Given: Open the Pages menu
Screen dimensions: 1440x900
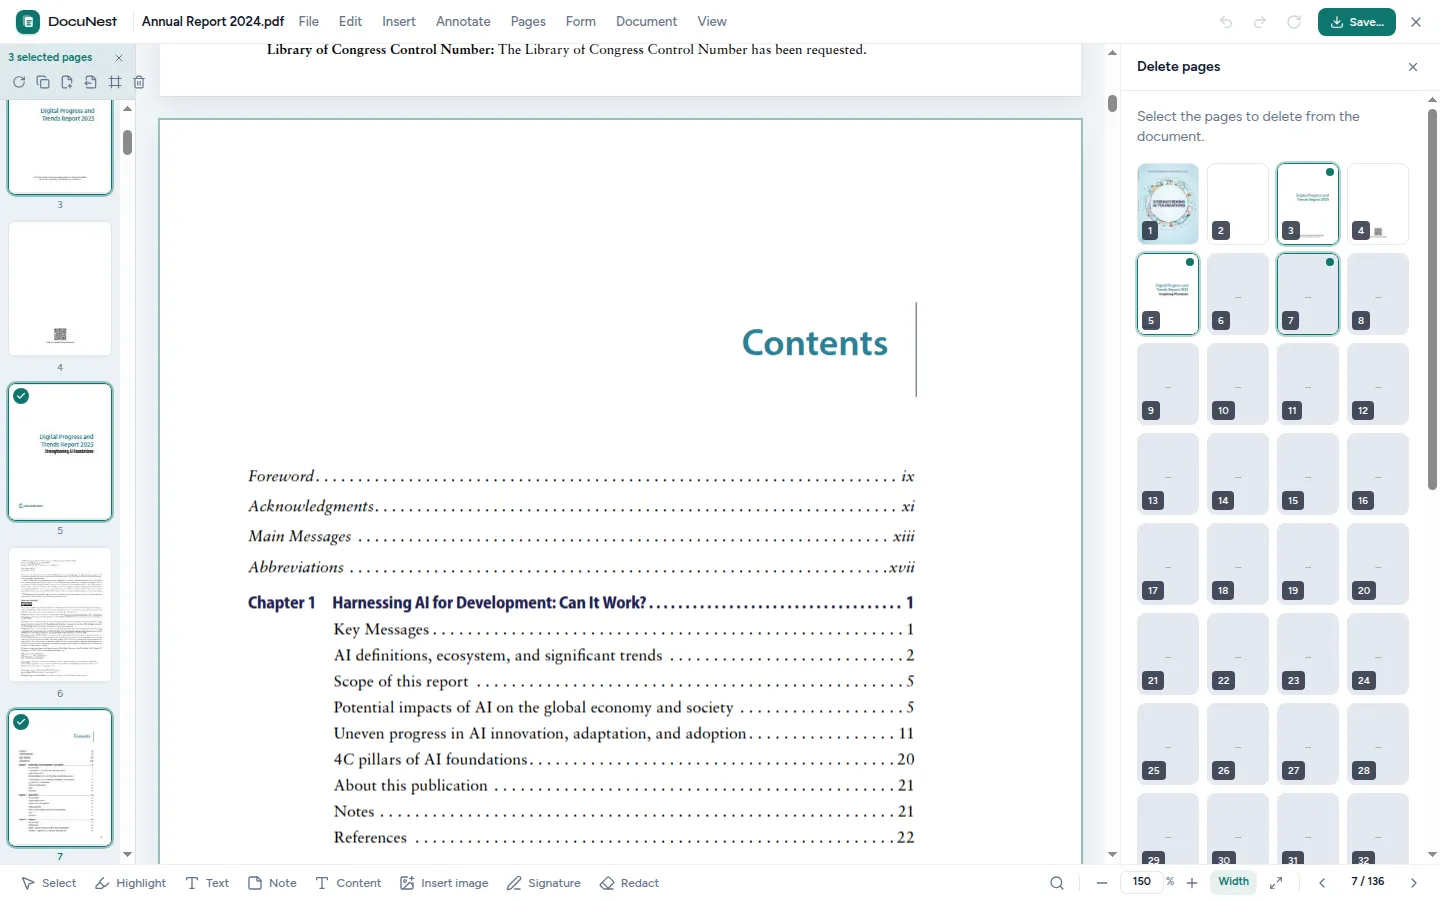Looking at the screenshot, I should [x=528, y=22].
